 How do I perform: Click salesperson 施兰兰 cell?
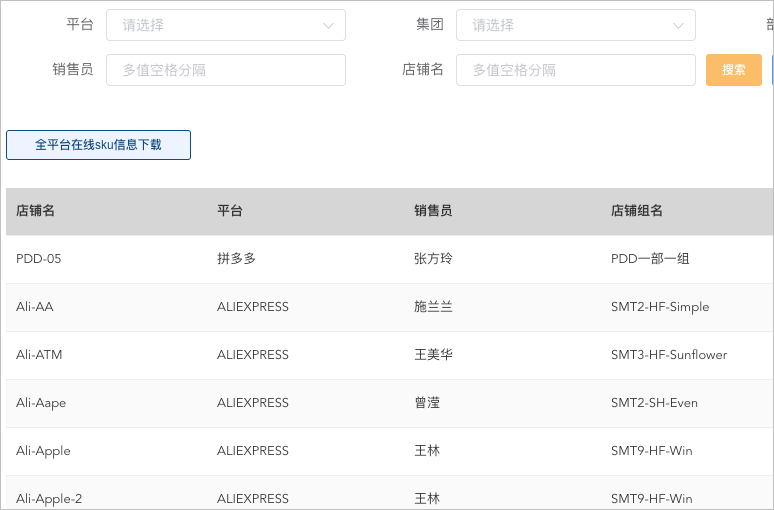coord(433,307)
